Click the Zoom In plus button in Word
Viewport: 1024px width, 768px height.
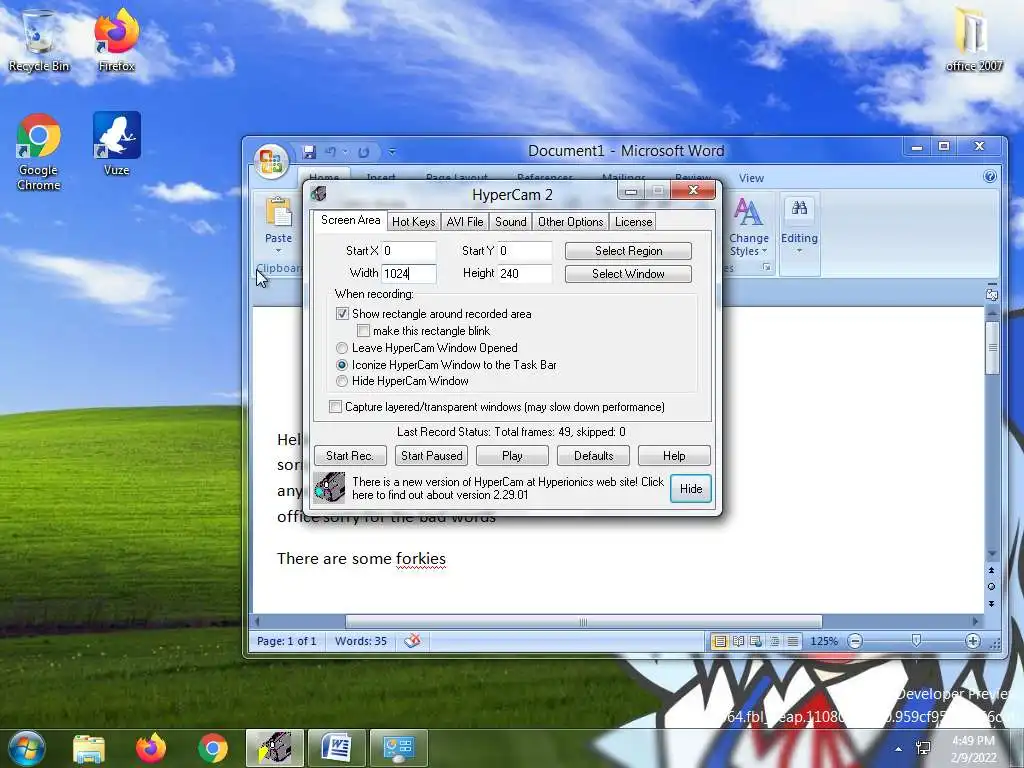[x=972, y=641]
